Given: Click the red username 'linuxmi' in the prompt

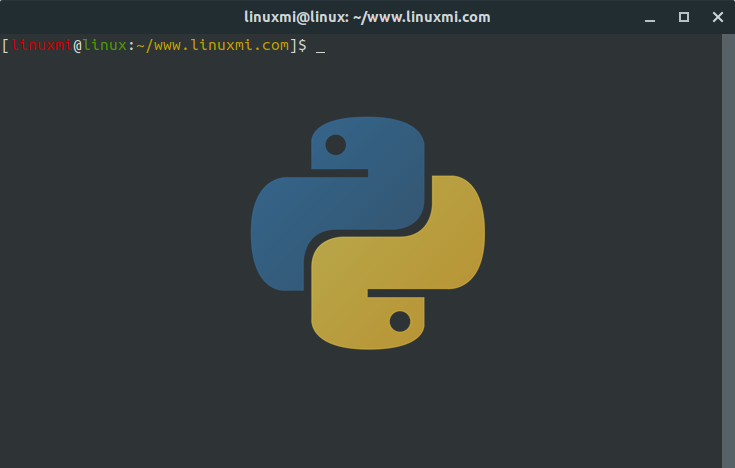Looking at the screenshot, I should point(42,45).
